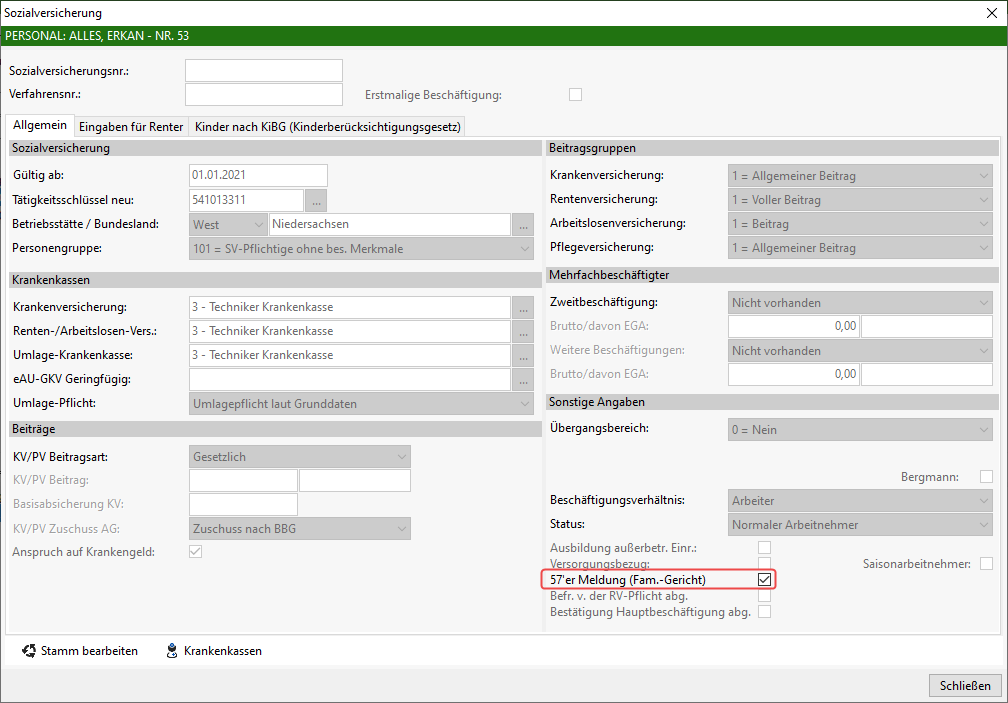The width and height of the screenshot is (1008, 703).
Task: Click the Gültig ab date field
Action: pos(258,176)
